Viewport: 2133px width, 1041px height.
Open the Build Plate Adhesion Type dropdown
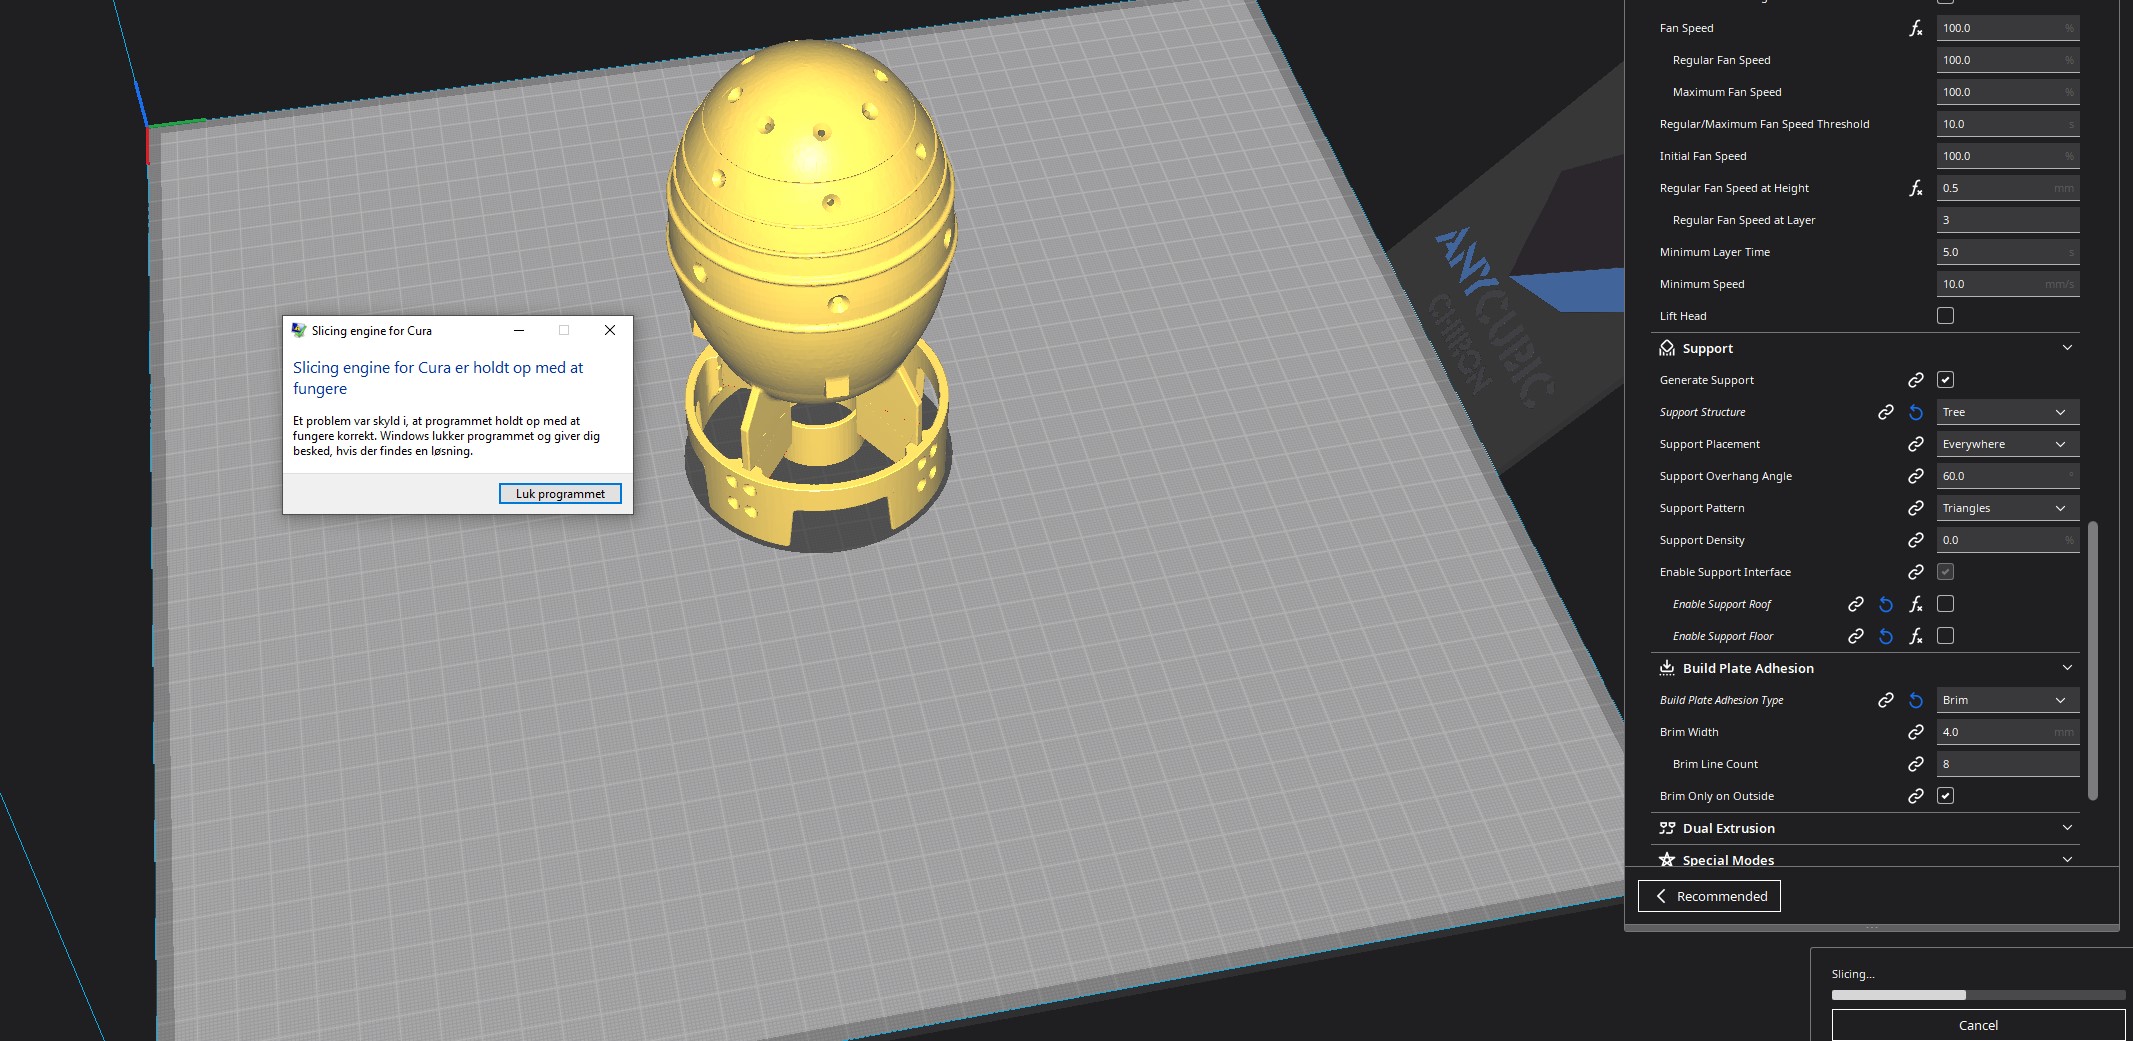point(2008,700)
